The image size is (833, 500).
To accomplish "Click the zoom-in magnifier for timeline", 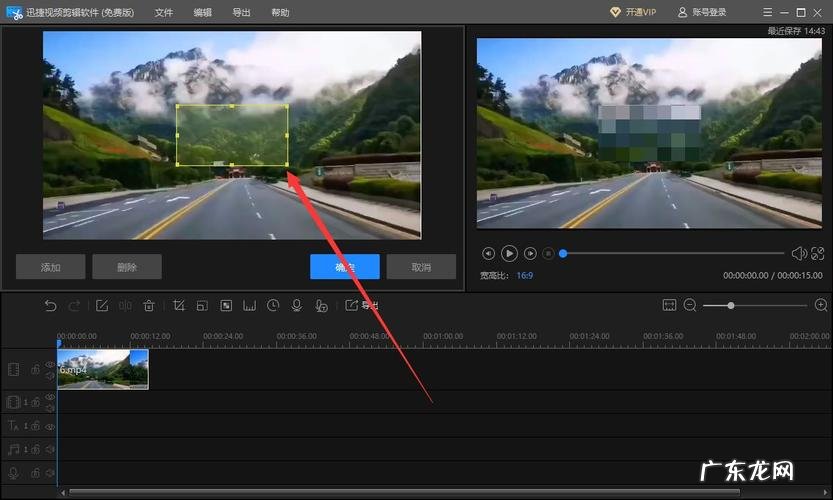I will click(821, 305).
